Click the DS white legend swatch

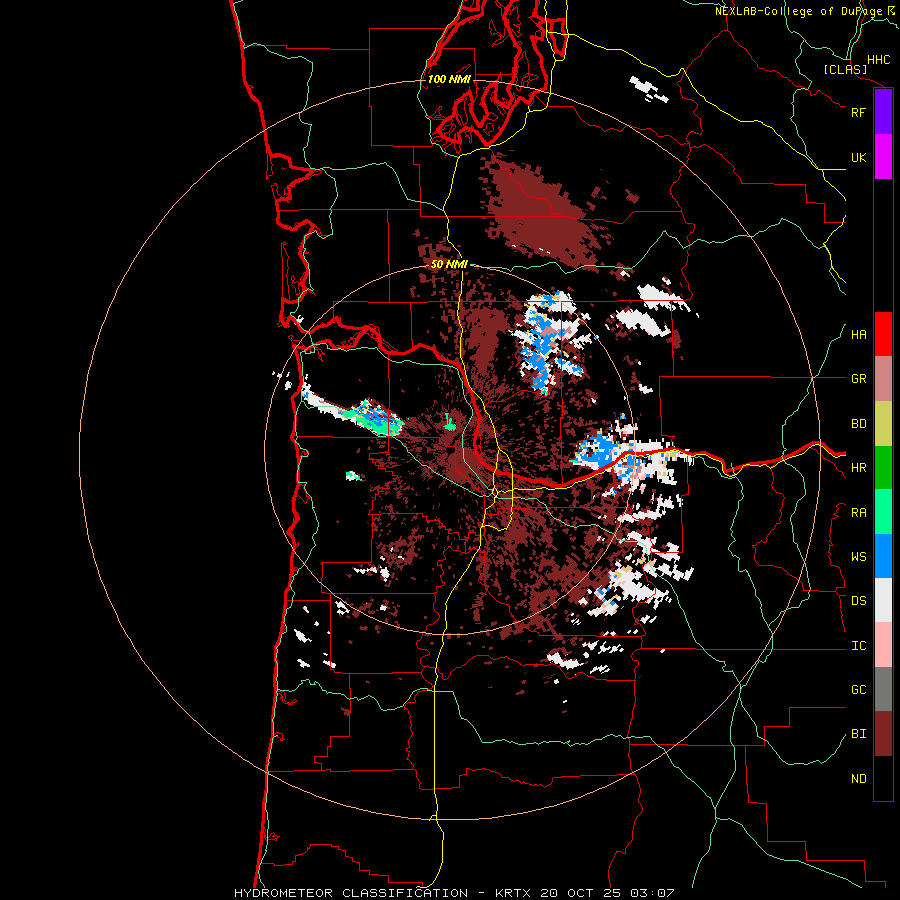coord(883,600)
